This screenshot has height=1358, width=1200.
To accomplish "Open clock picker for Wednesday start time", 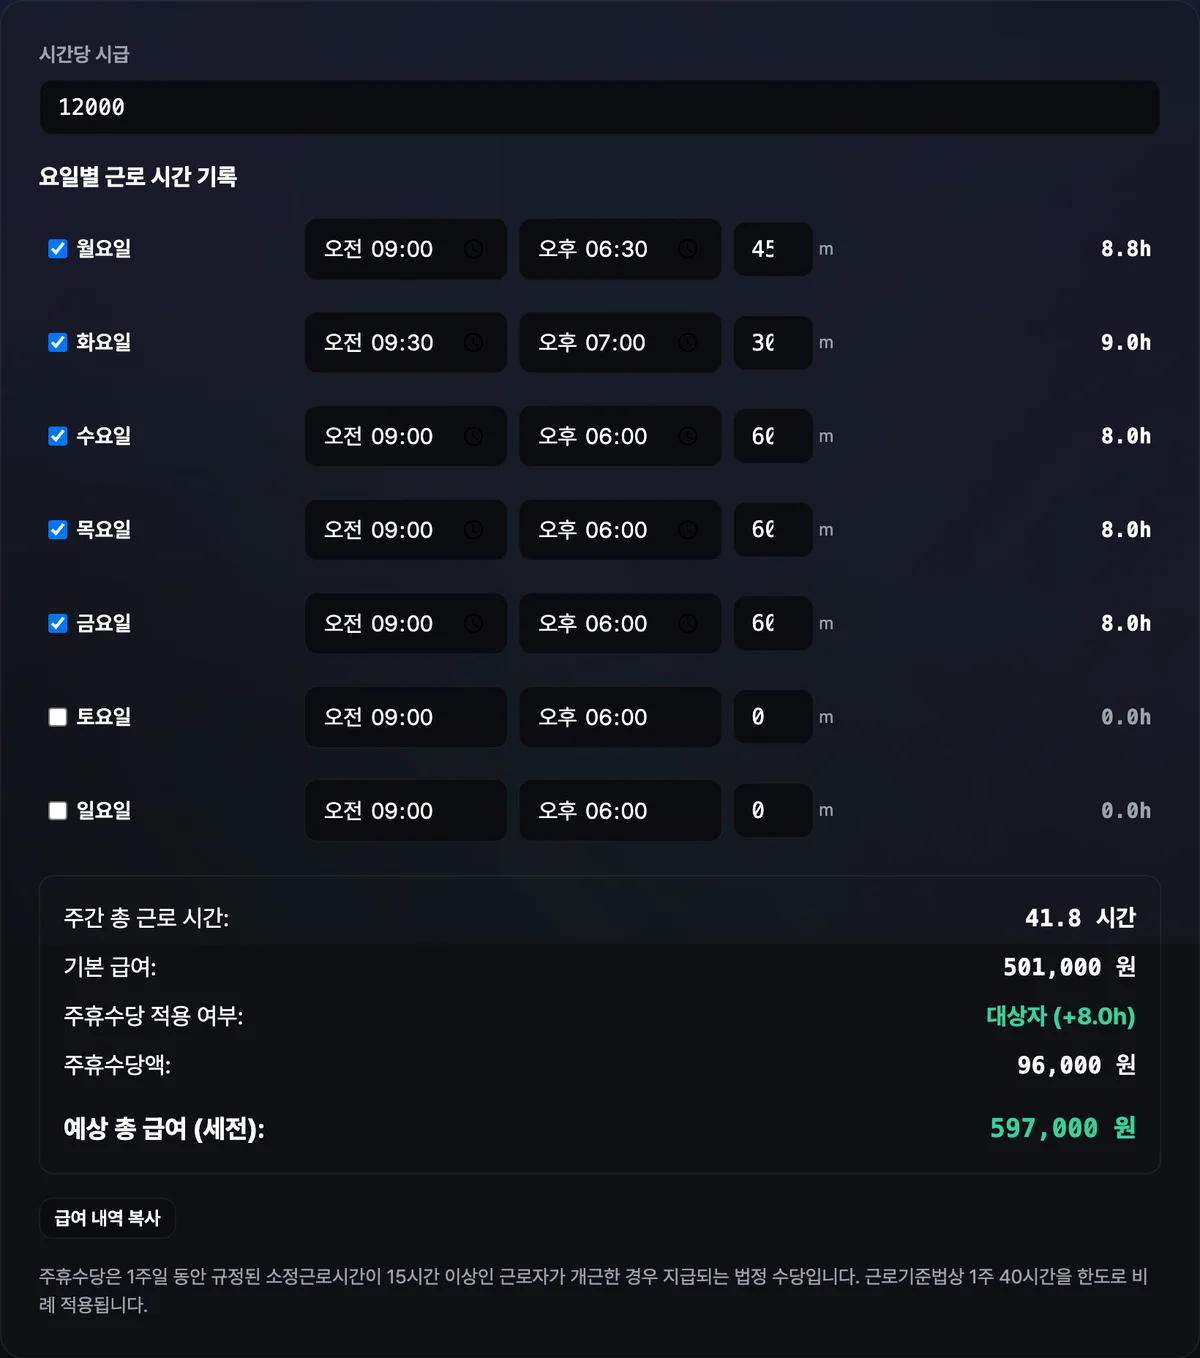I will click(473, 436).
